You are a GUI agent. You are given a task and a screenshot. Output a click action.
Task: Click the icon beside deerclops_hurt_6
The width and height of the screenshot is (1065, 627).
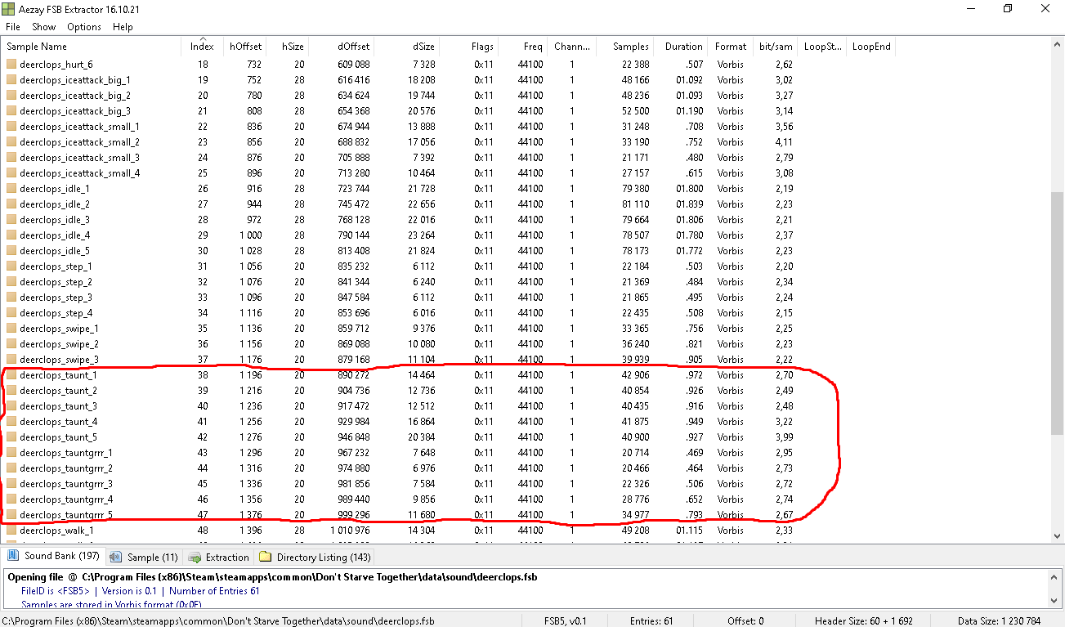pos(11,64)
